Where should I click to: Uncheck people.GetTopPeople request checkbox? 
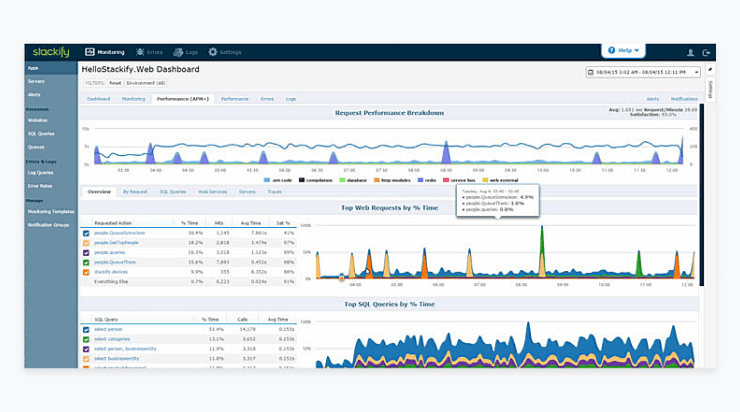(86, 243)
